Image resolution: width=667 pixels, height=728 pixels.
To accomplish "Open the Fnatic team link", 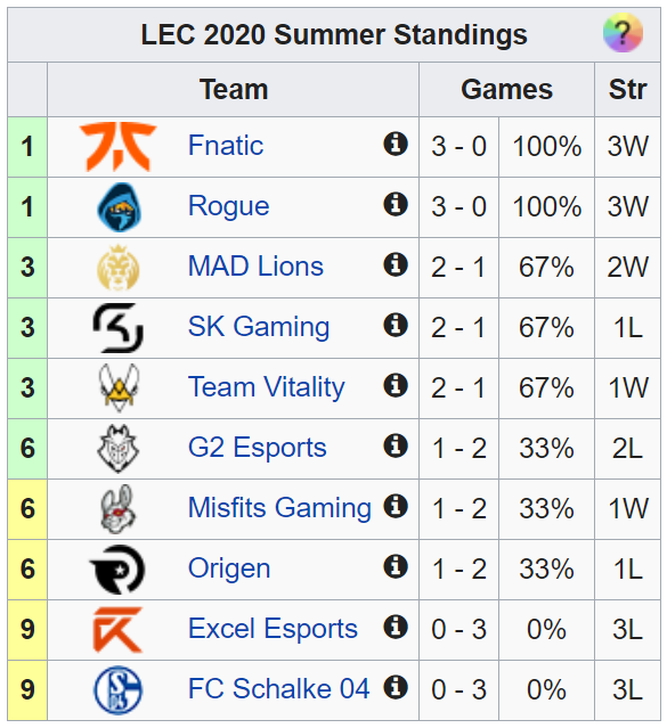I will (x=226, y=145).
